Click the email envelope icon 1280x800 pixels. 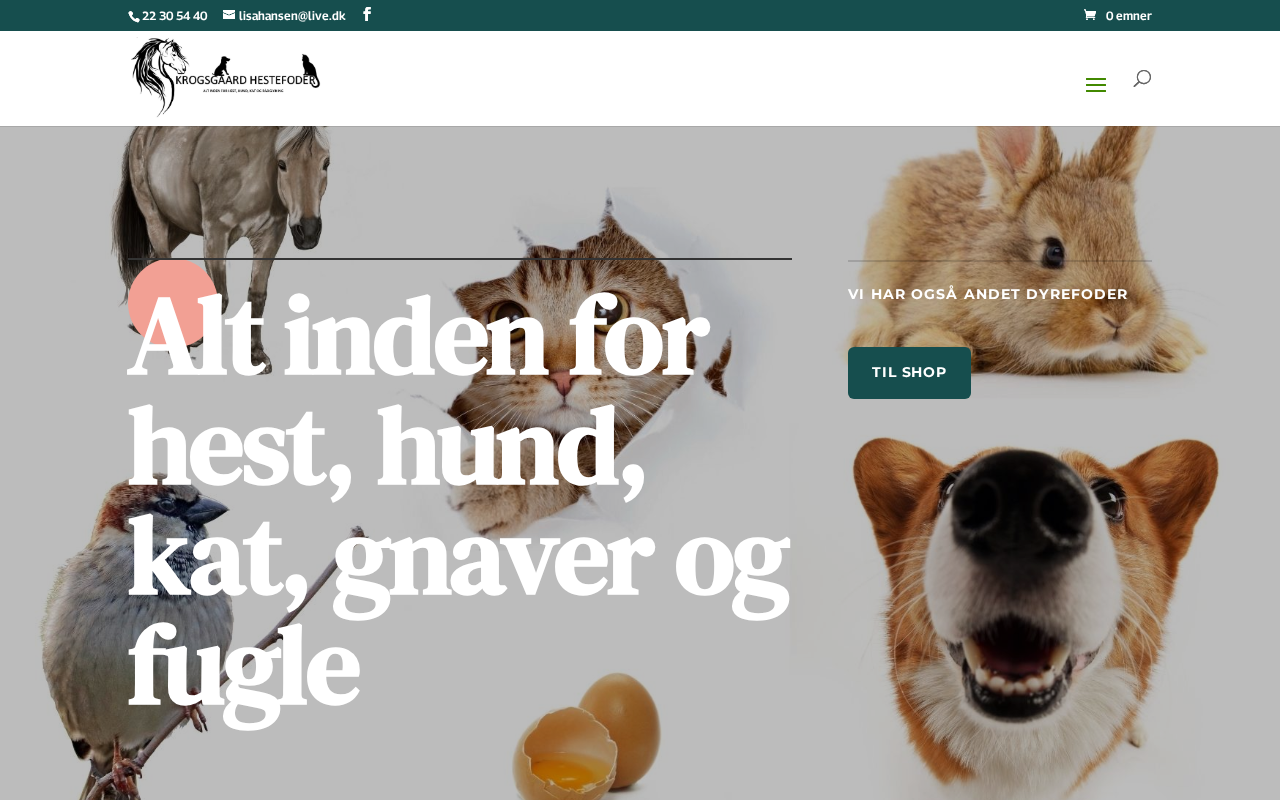(x=229, y=15)
